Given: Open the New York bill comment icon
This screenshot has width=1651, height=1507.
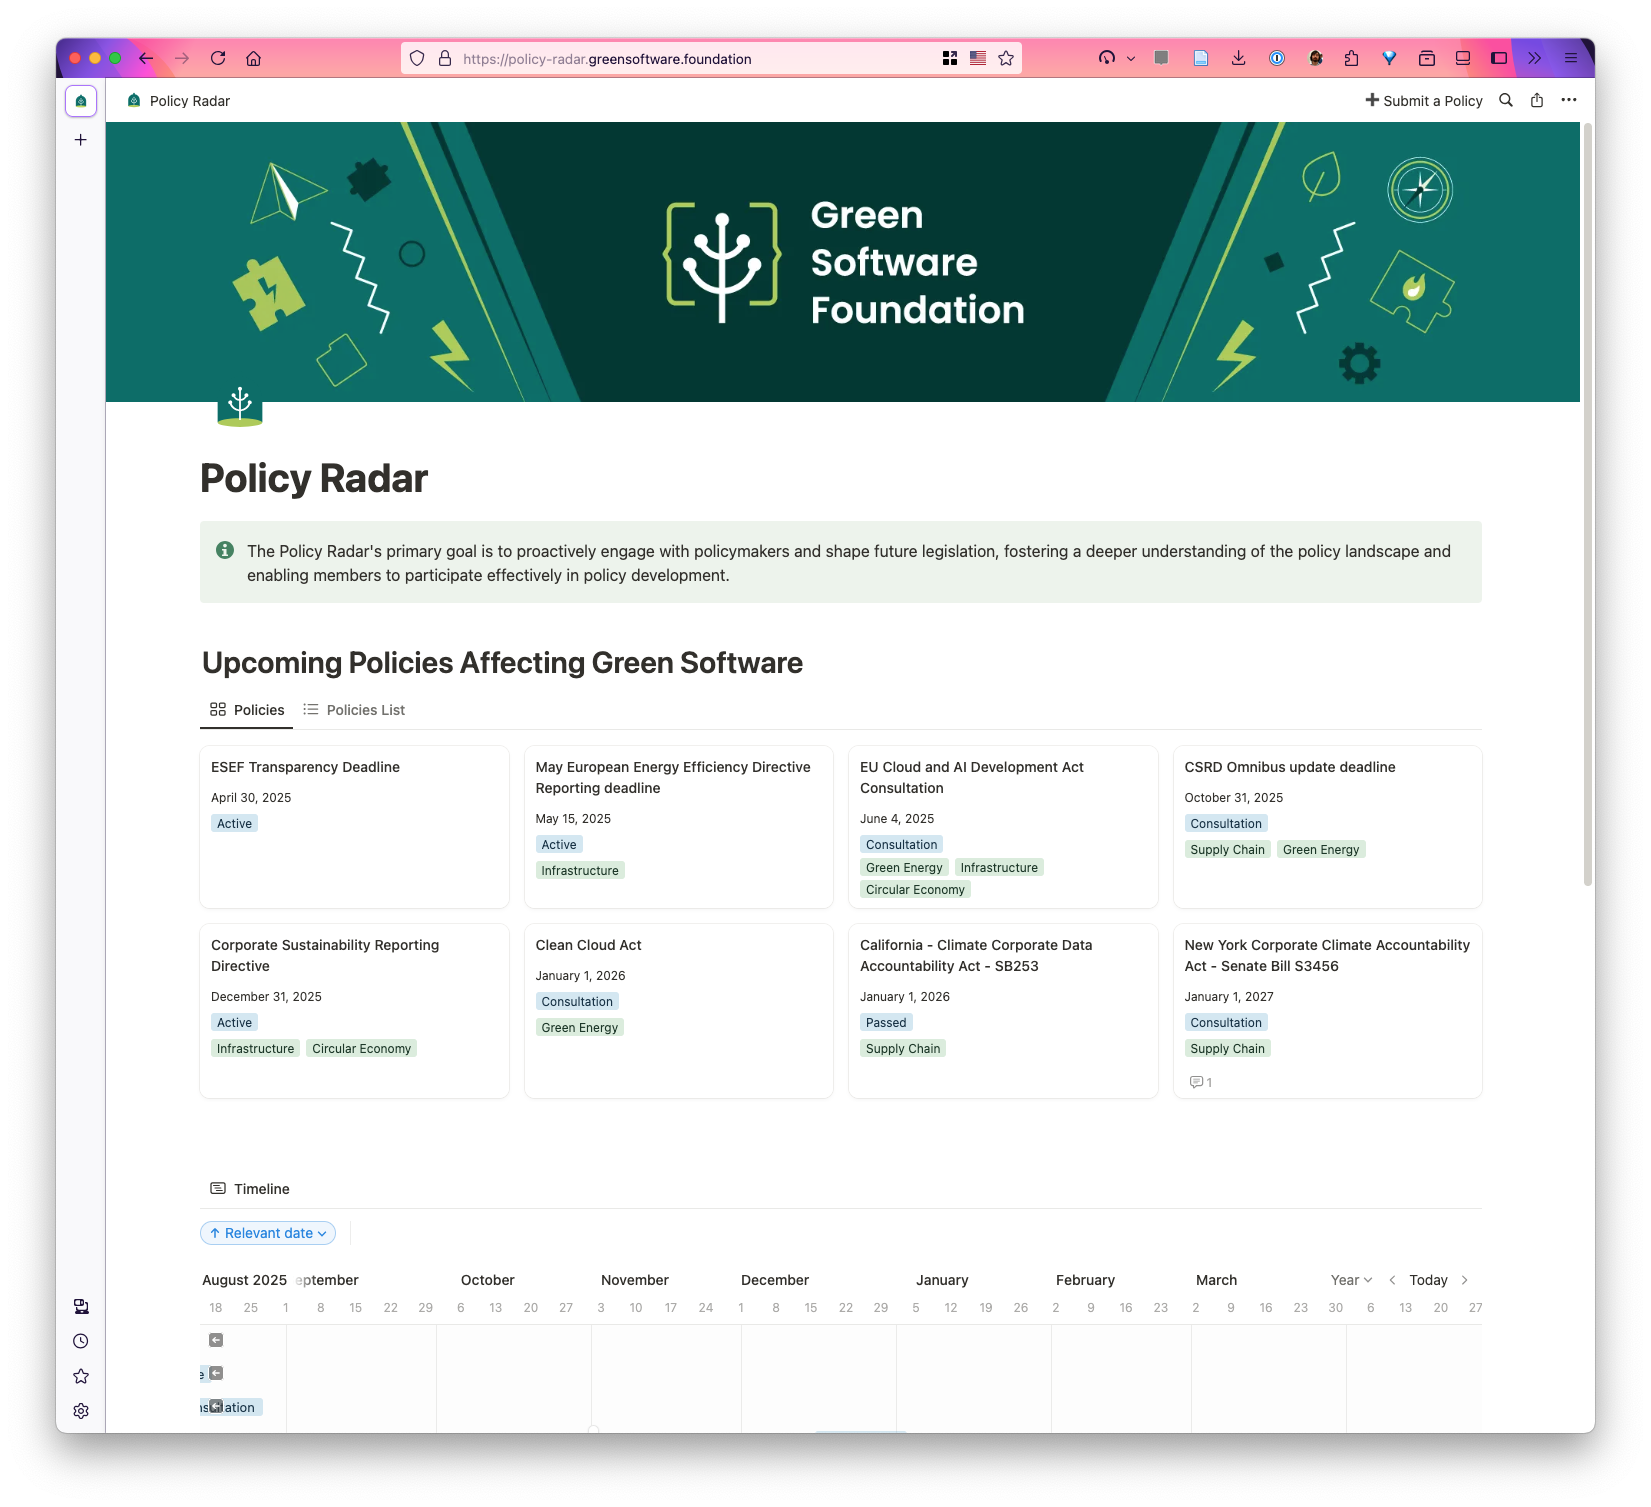Looking at the screenshot, I should pos(1200,1082).
